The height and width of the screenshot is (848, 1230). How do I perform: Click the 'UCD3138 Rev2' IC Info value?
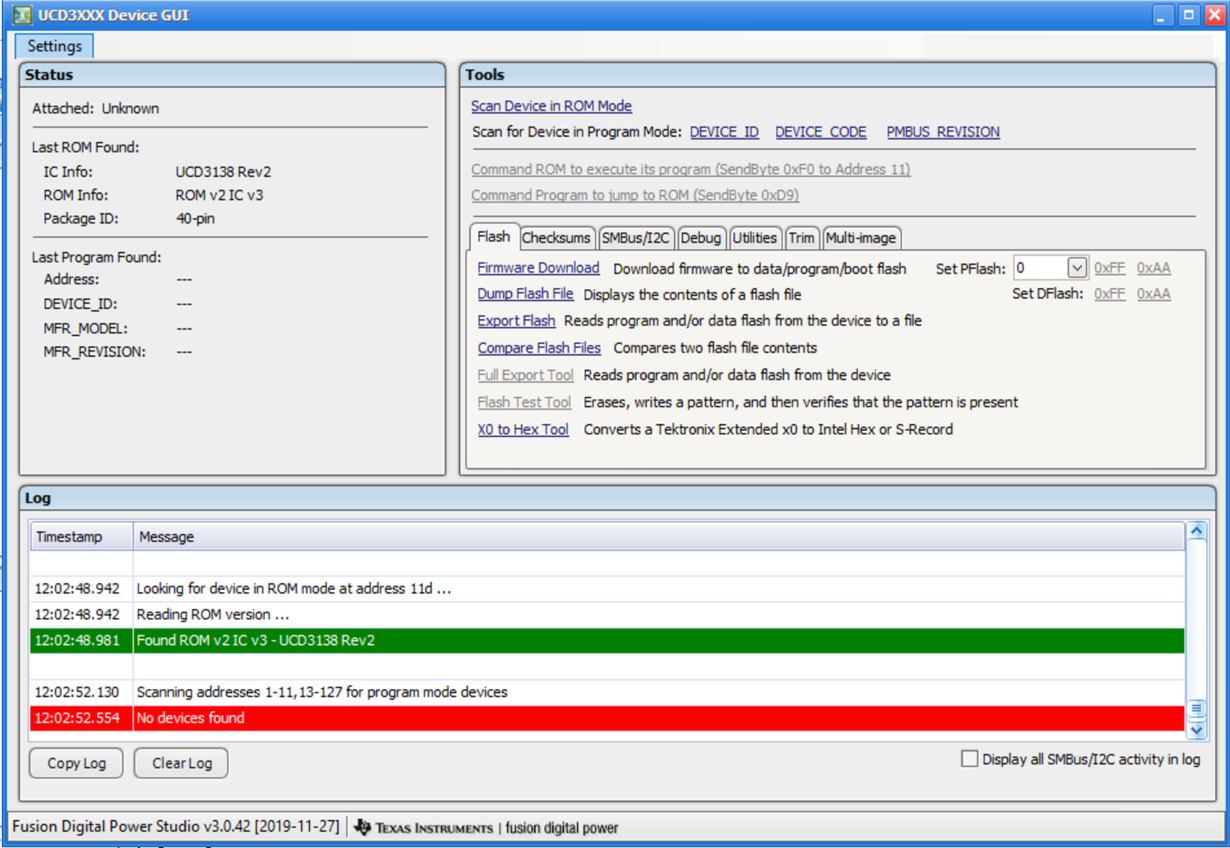(223, 171)
